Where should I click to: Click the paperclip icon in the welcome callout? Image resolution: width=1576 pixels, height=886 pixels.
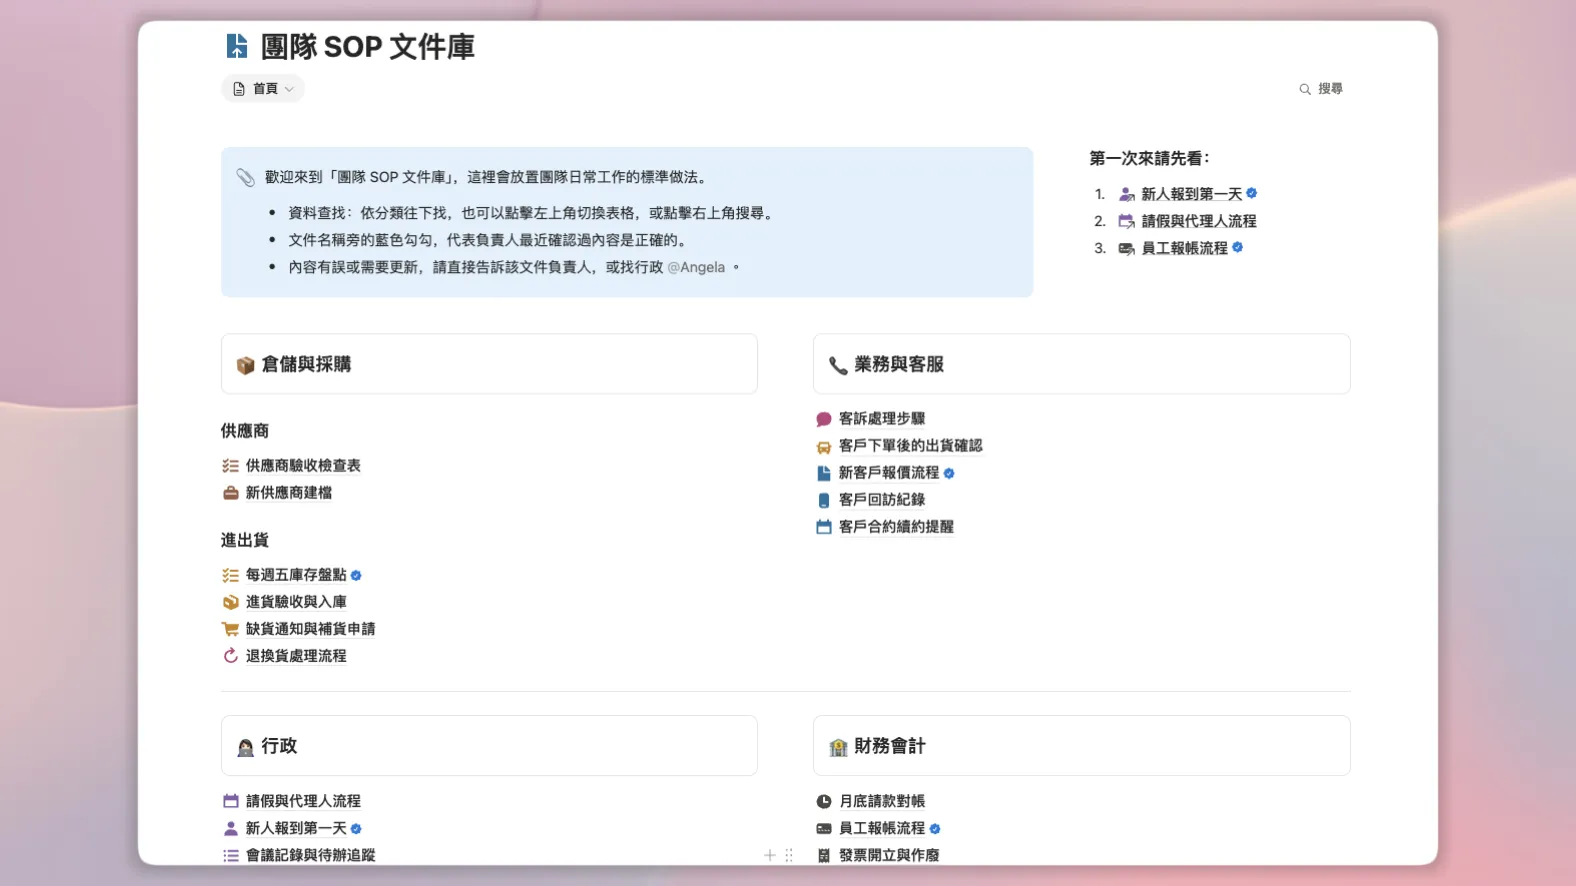pyautogui.click(x=245, y=177)
